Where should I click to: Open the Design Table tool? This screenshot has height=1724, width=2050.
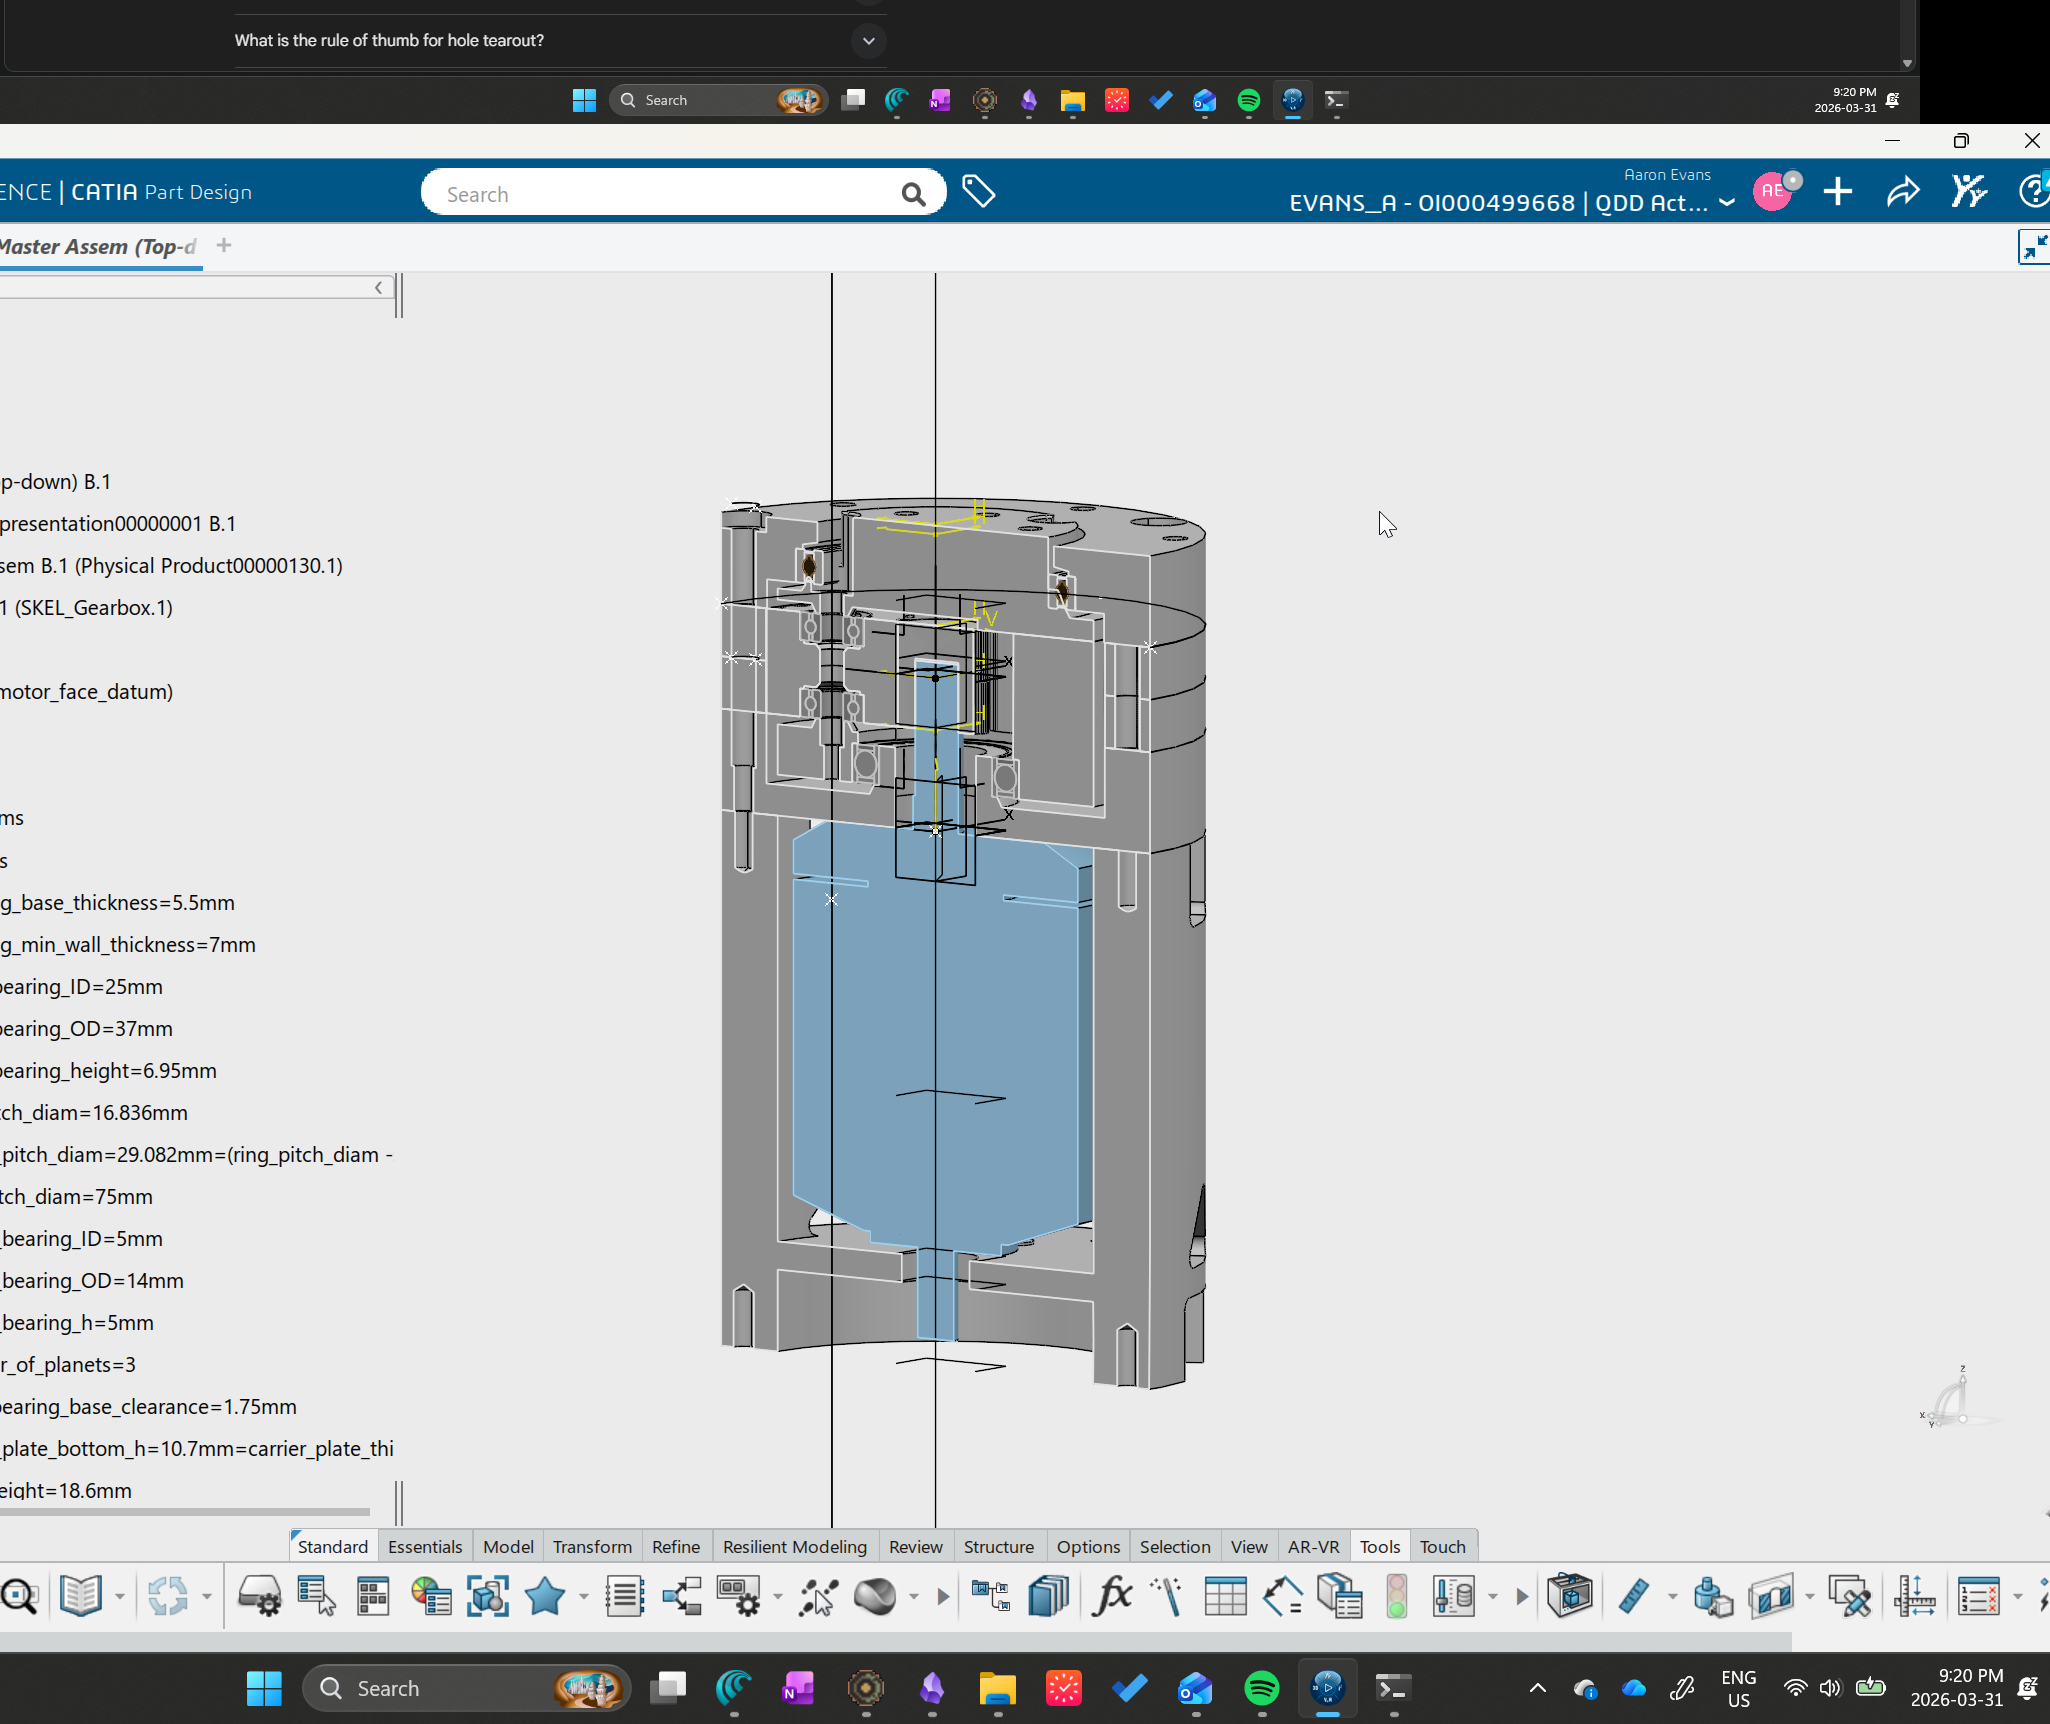[x=1224, y=1596]
